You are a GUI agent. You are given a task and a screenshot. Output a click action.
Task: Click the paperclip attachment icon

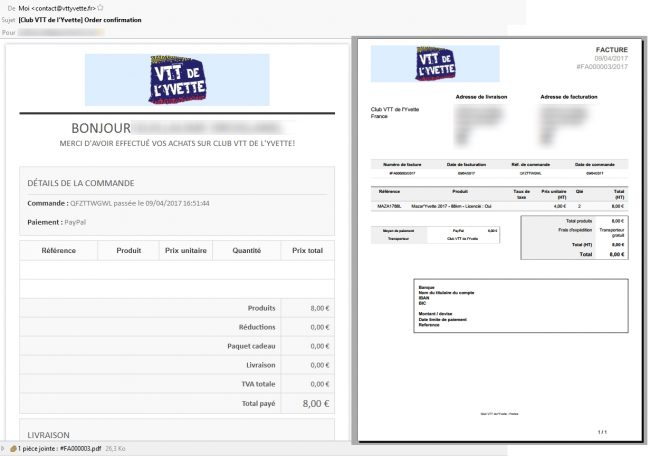[x=12, y=449]
